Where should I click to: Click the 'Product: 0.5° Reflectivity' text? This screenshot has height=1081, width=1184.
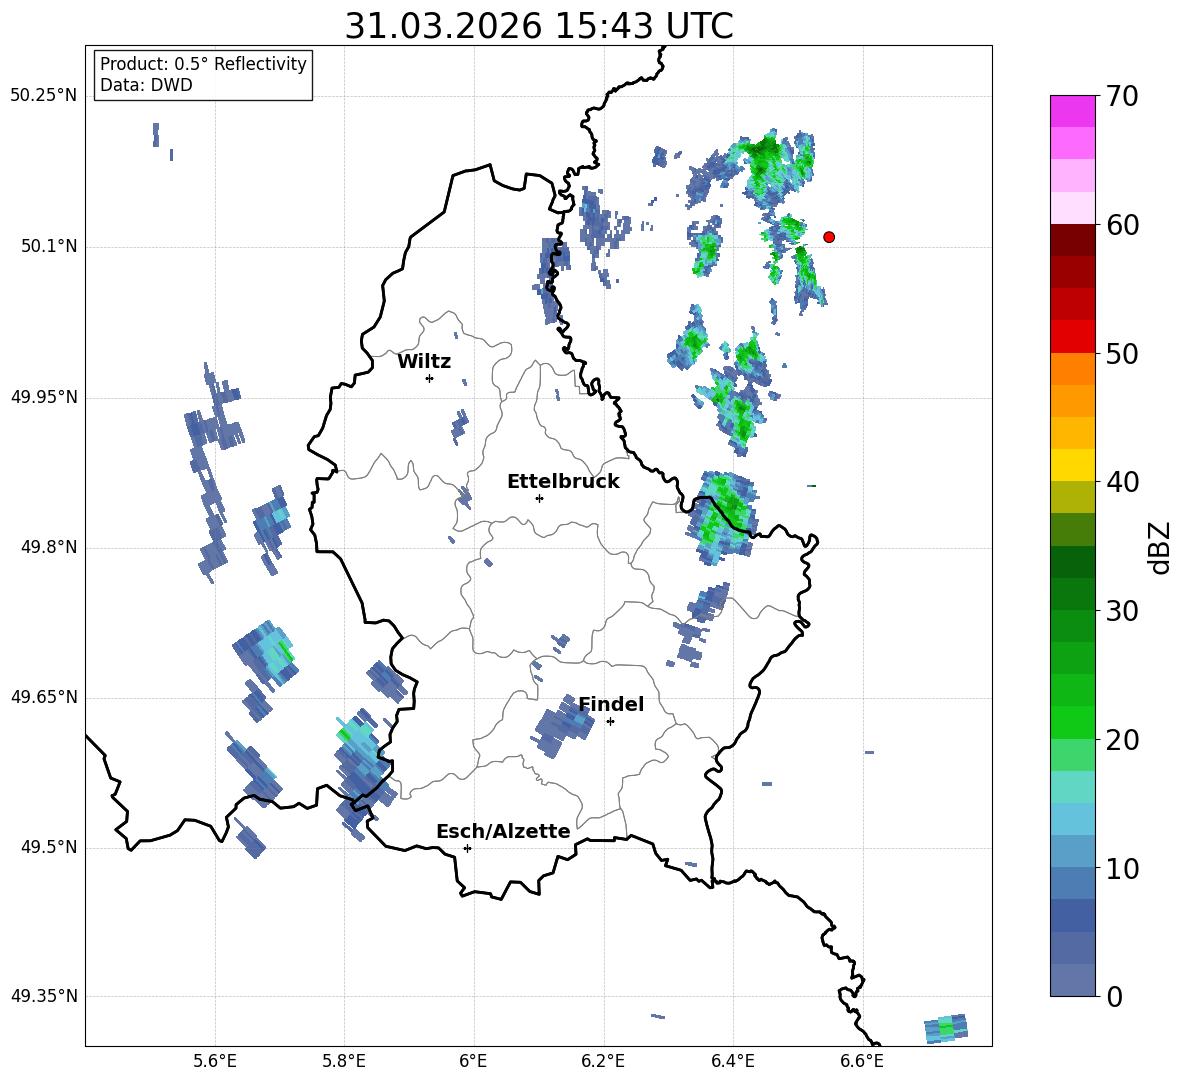tap(203, 63)
